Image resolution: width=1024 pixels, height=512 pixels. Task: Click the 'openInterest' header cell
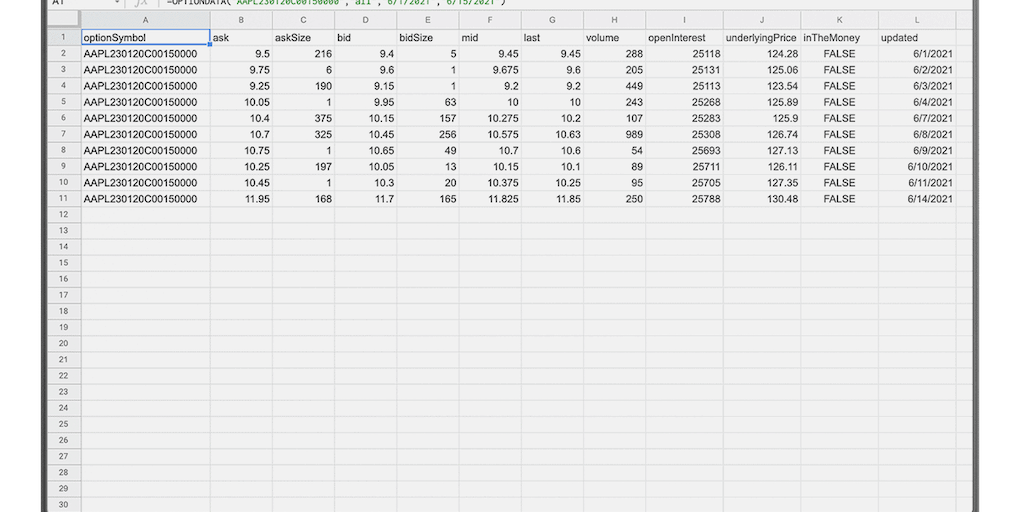(684, 38)
